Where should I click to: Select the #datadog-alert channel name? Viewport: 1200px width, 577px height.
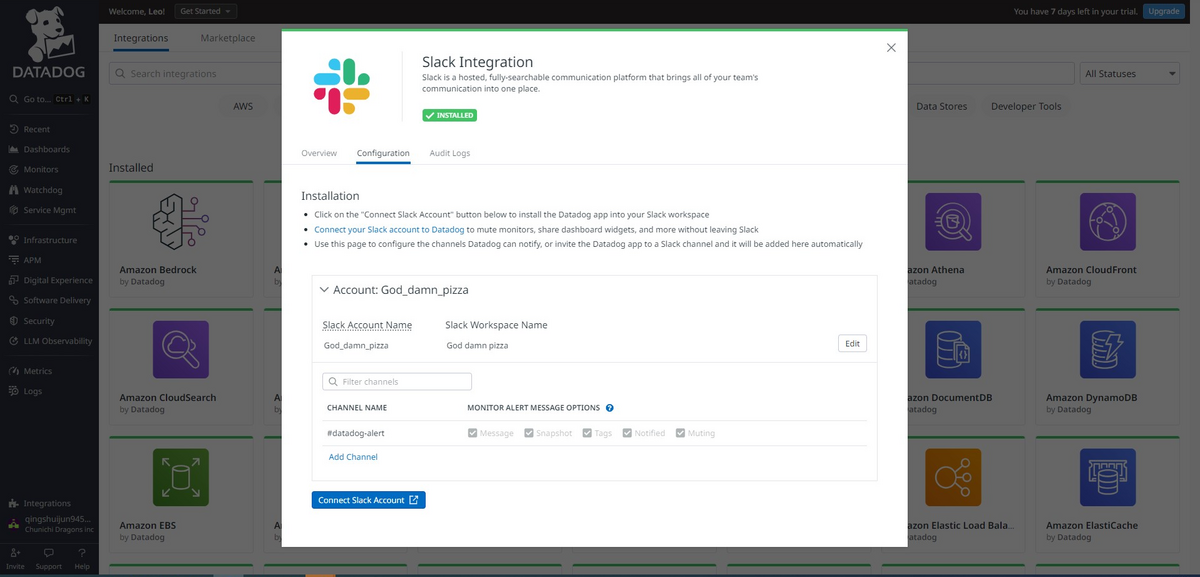pyautogui.click(x=355, y=433)
